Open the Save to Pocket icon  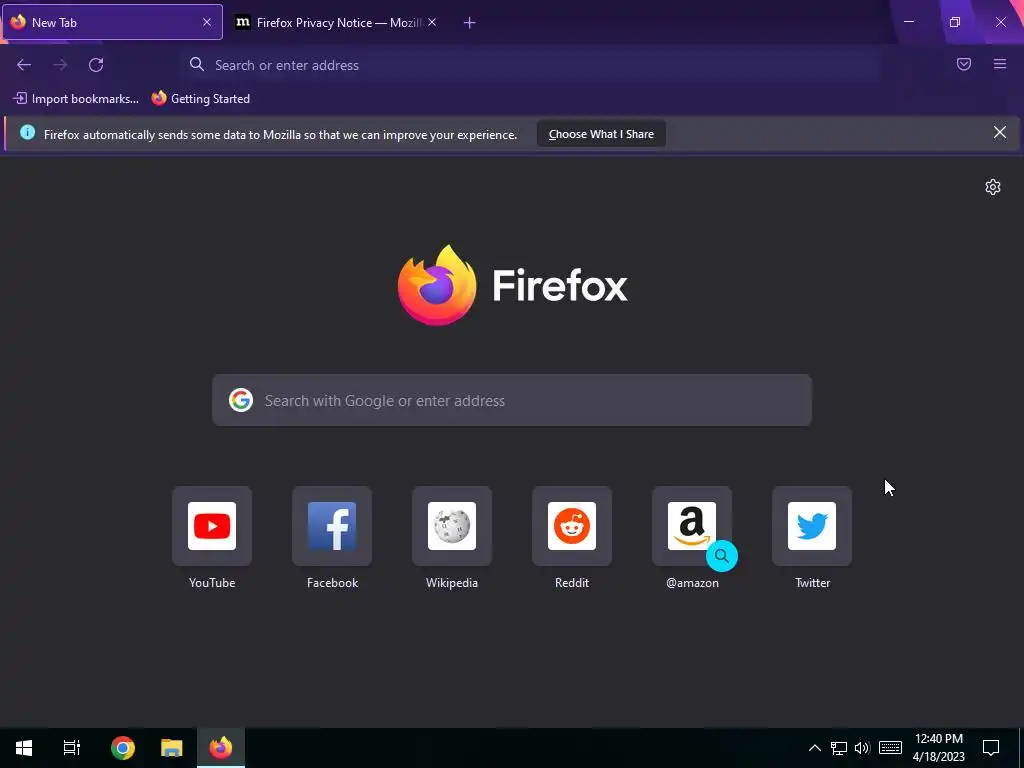pos(964,64)
